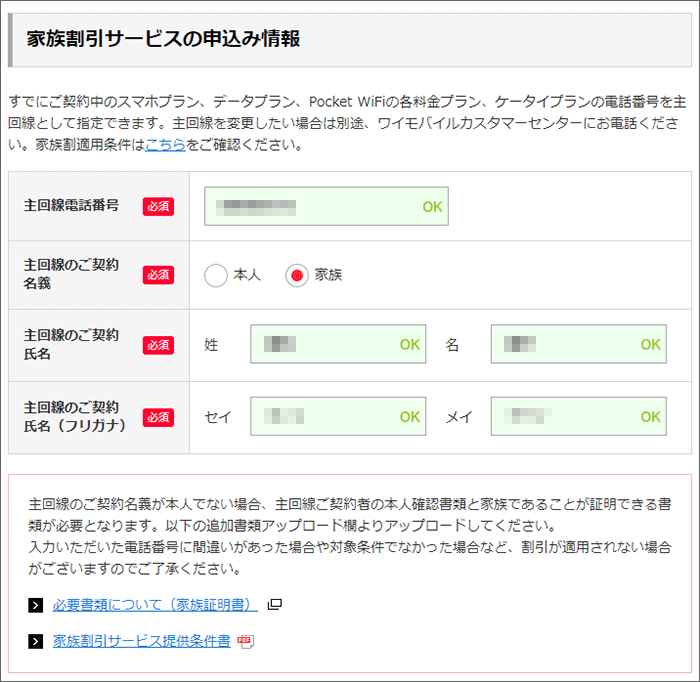Click the 必須 badge next to 主回線電話番号
This screenshot has height=682, width=700.
pyautogui.click(x=158, y=207)
